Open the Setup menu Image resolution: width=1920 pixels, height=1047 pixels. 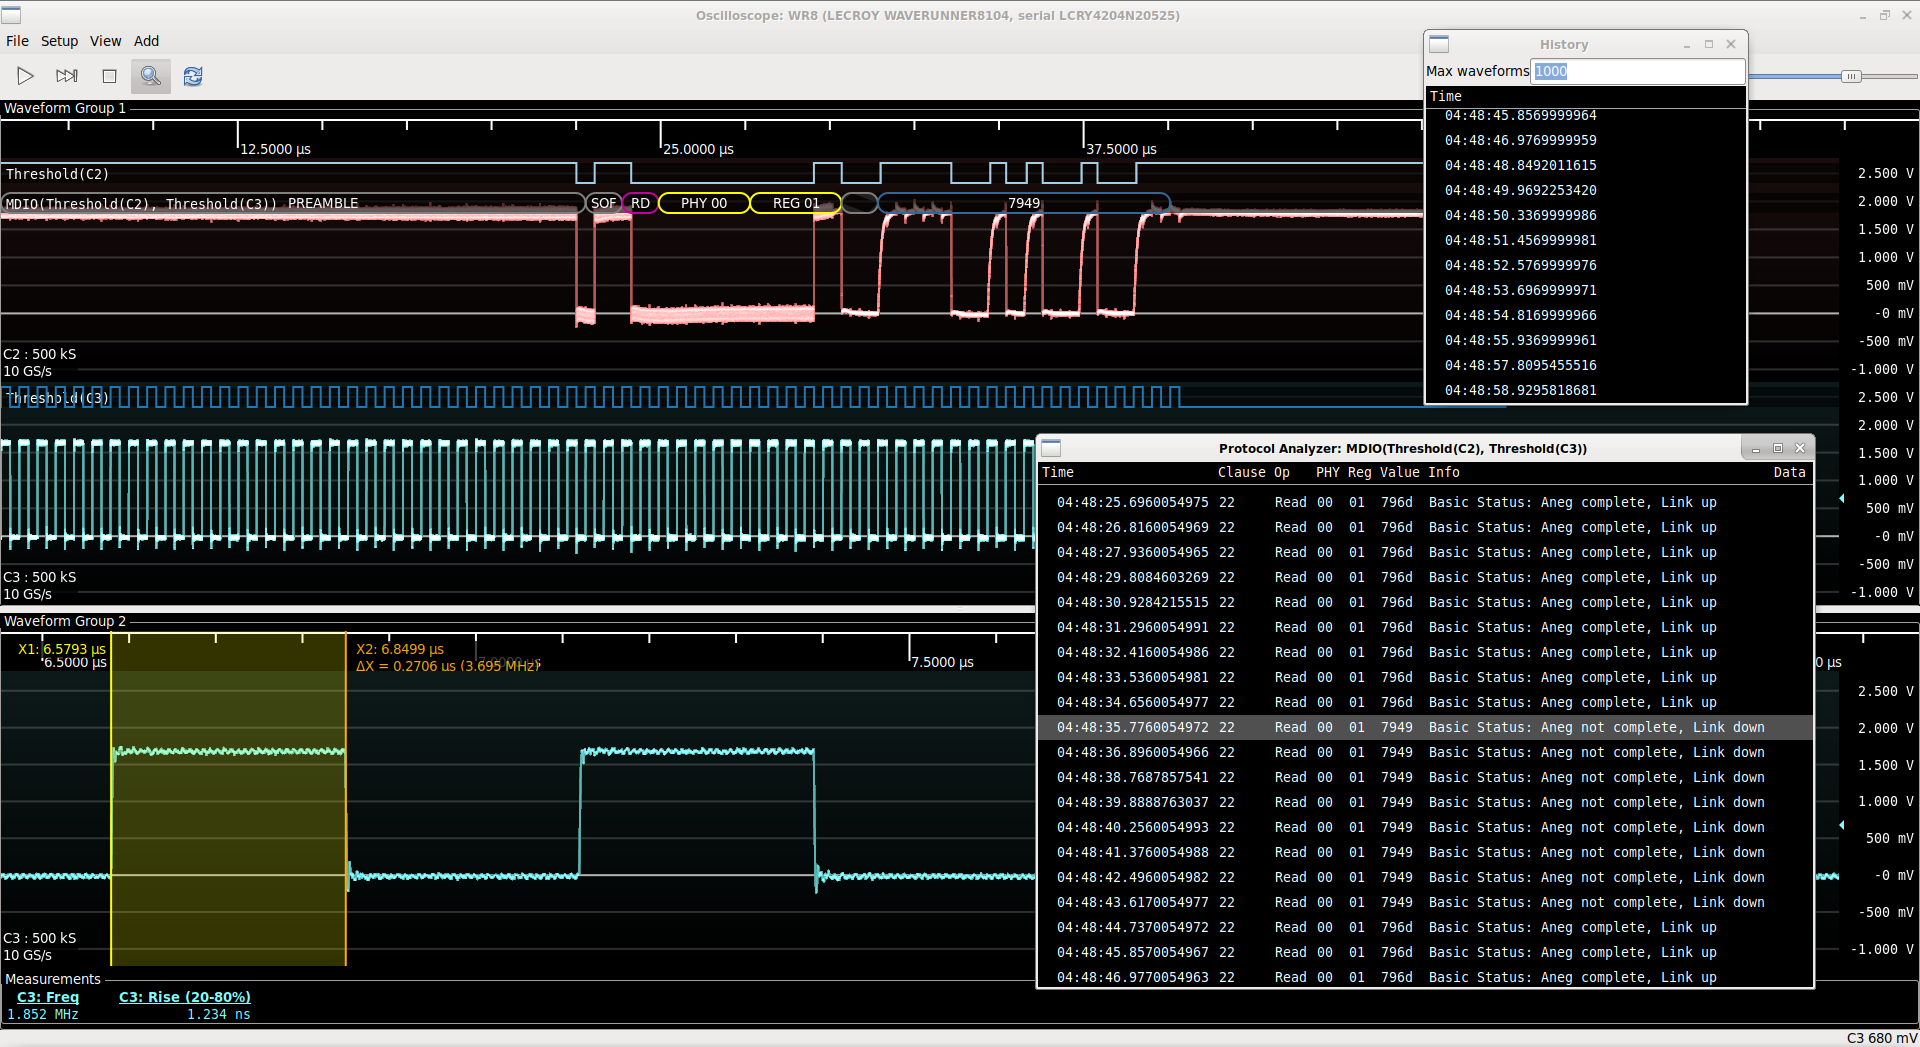tap(59, 41)
